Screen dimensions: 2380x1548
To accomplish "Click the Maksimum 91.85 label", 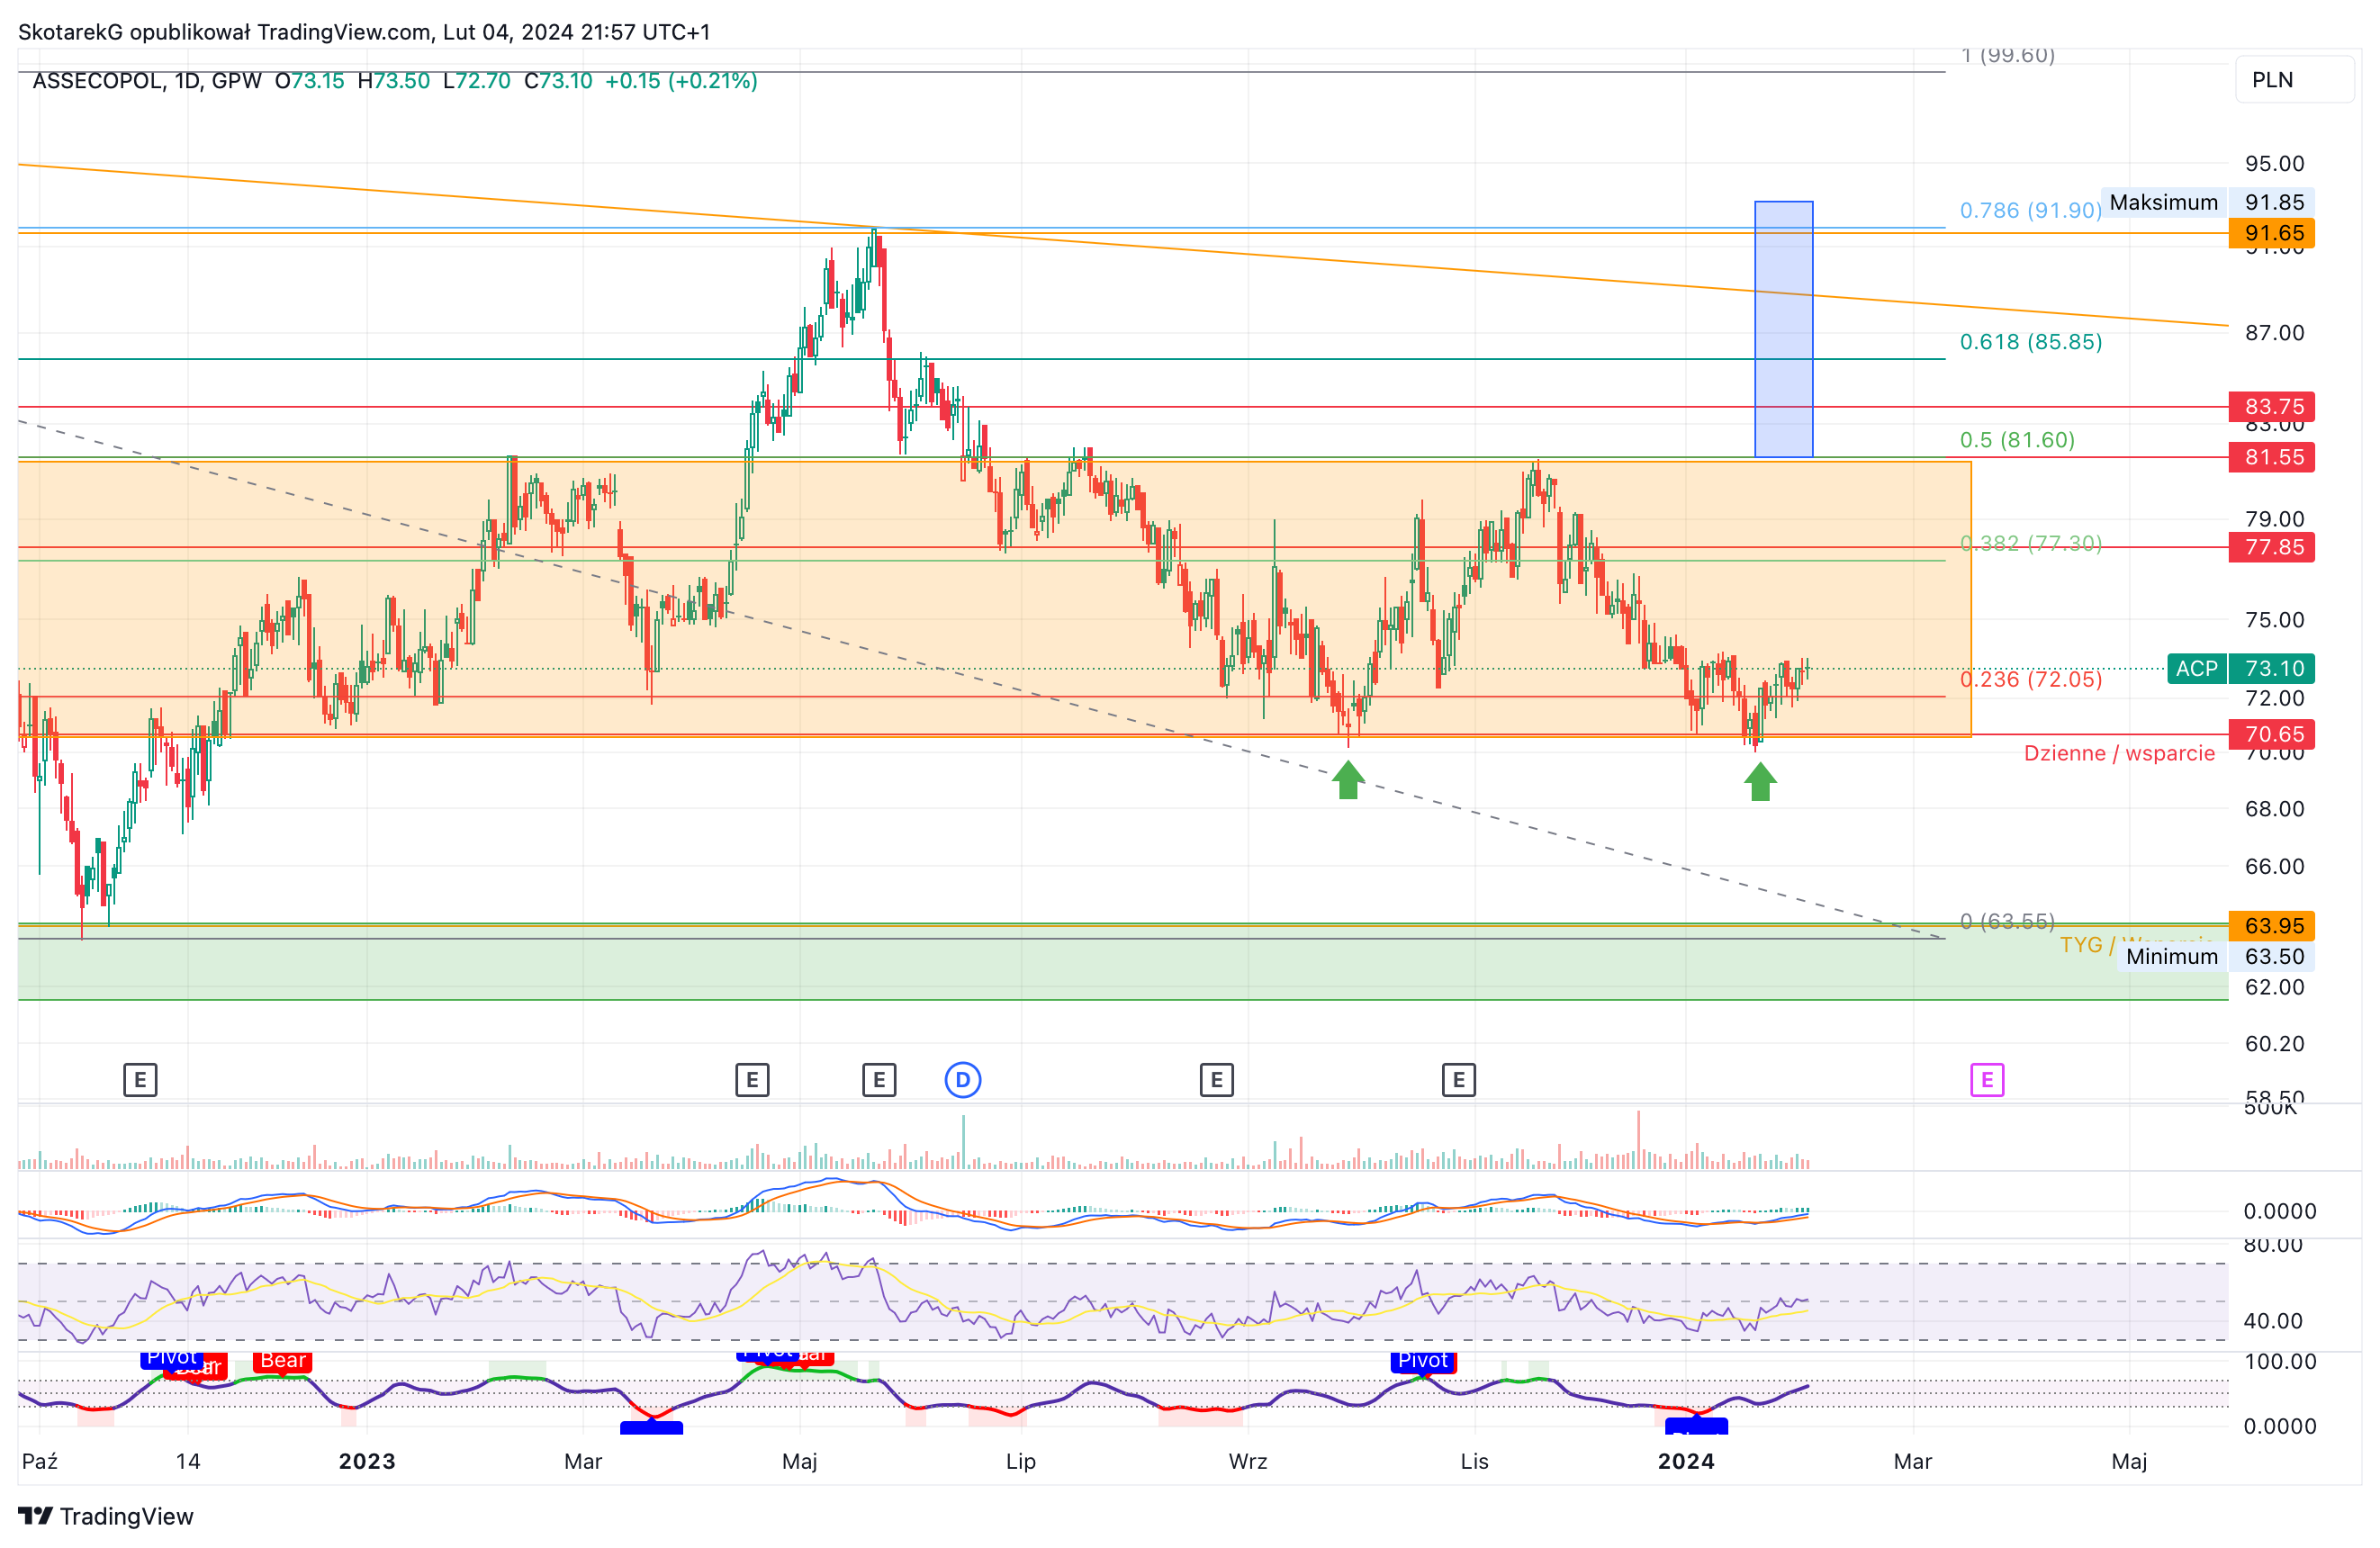I will point(2207,202).
